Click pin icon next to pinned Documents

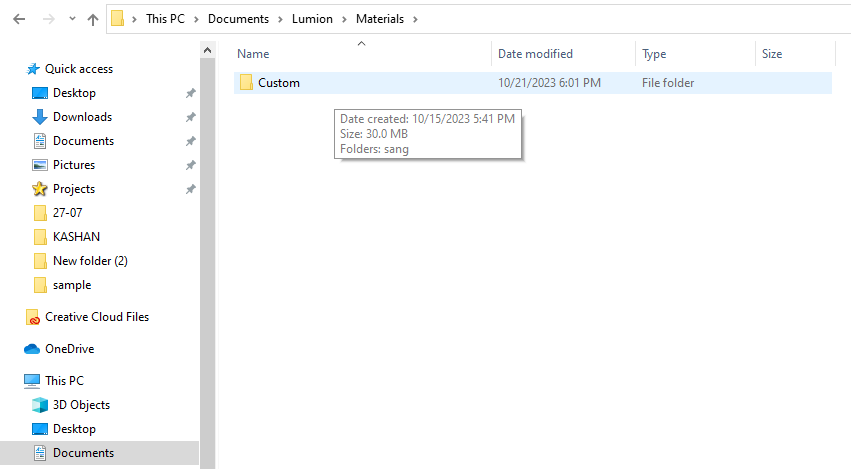(190, 141)
